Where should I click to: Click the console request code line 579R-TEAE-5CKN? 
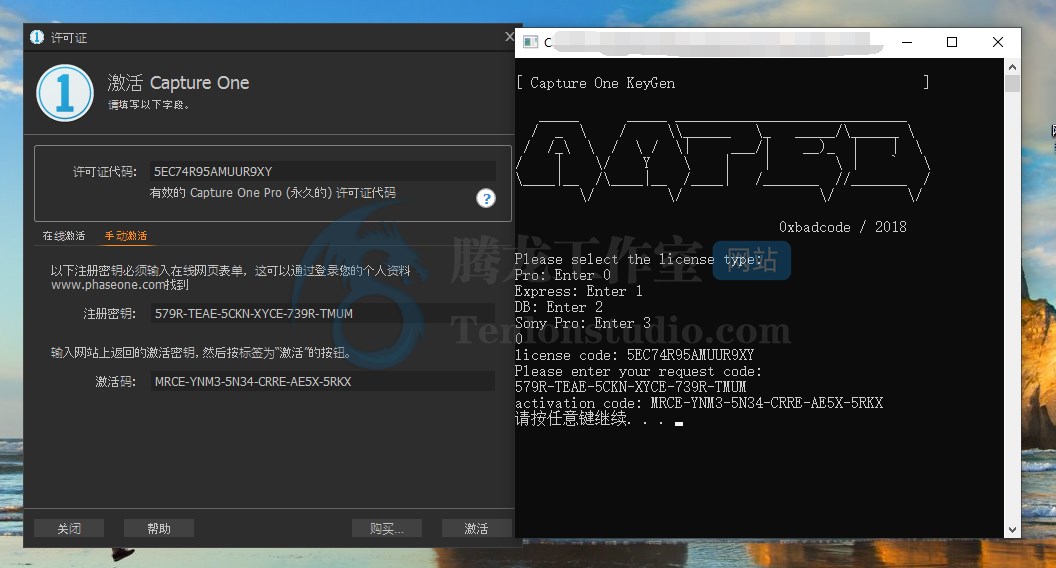630,387
